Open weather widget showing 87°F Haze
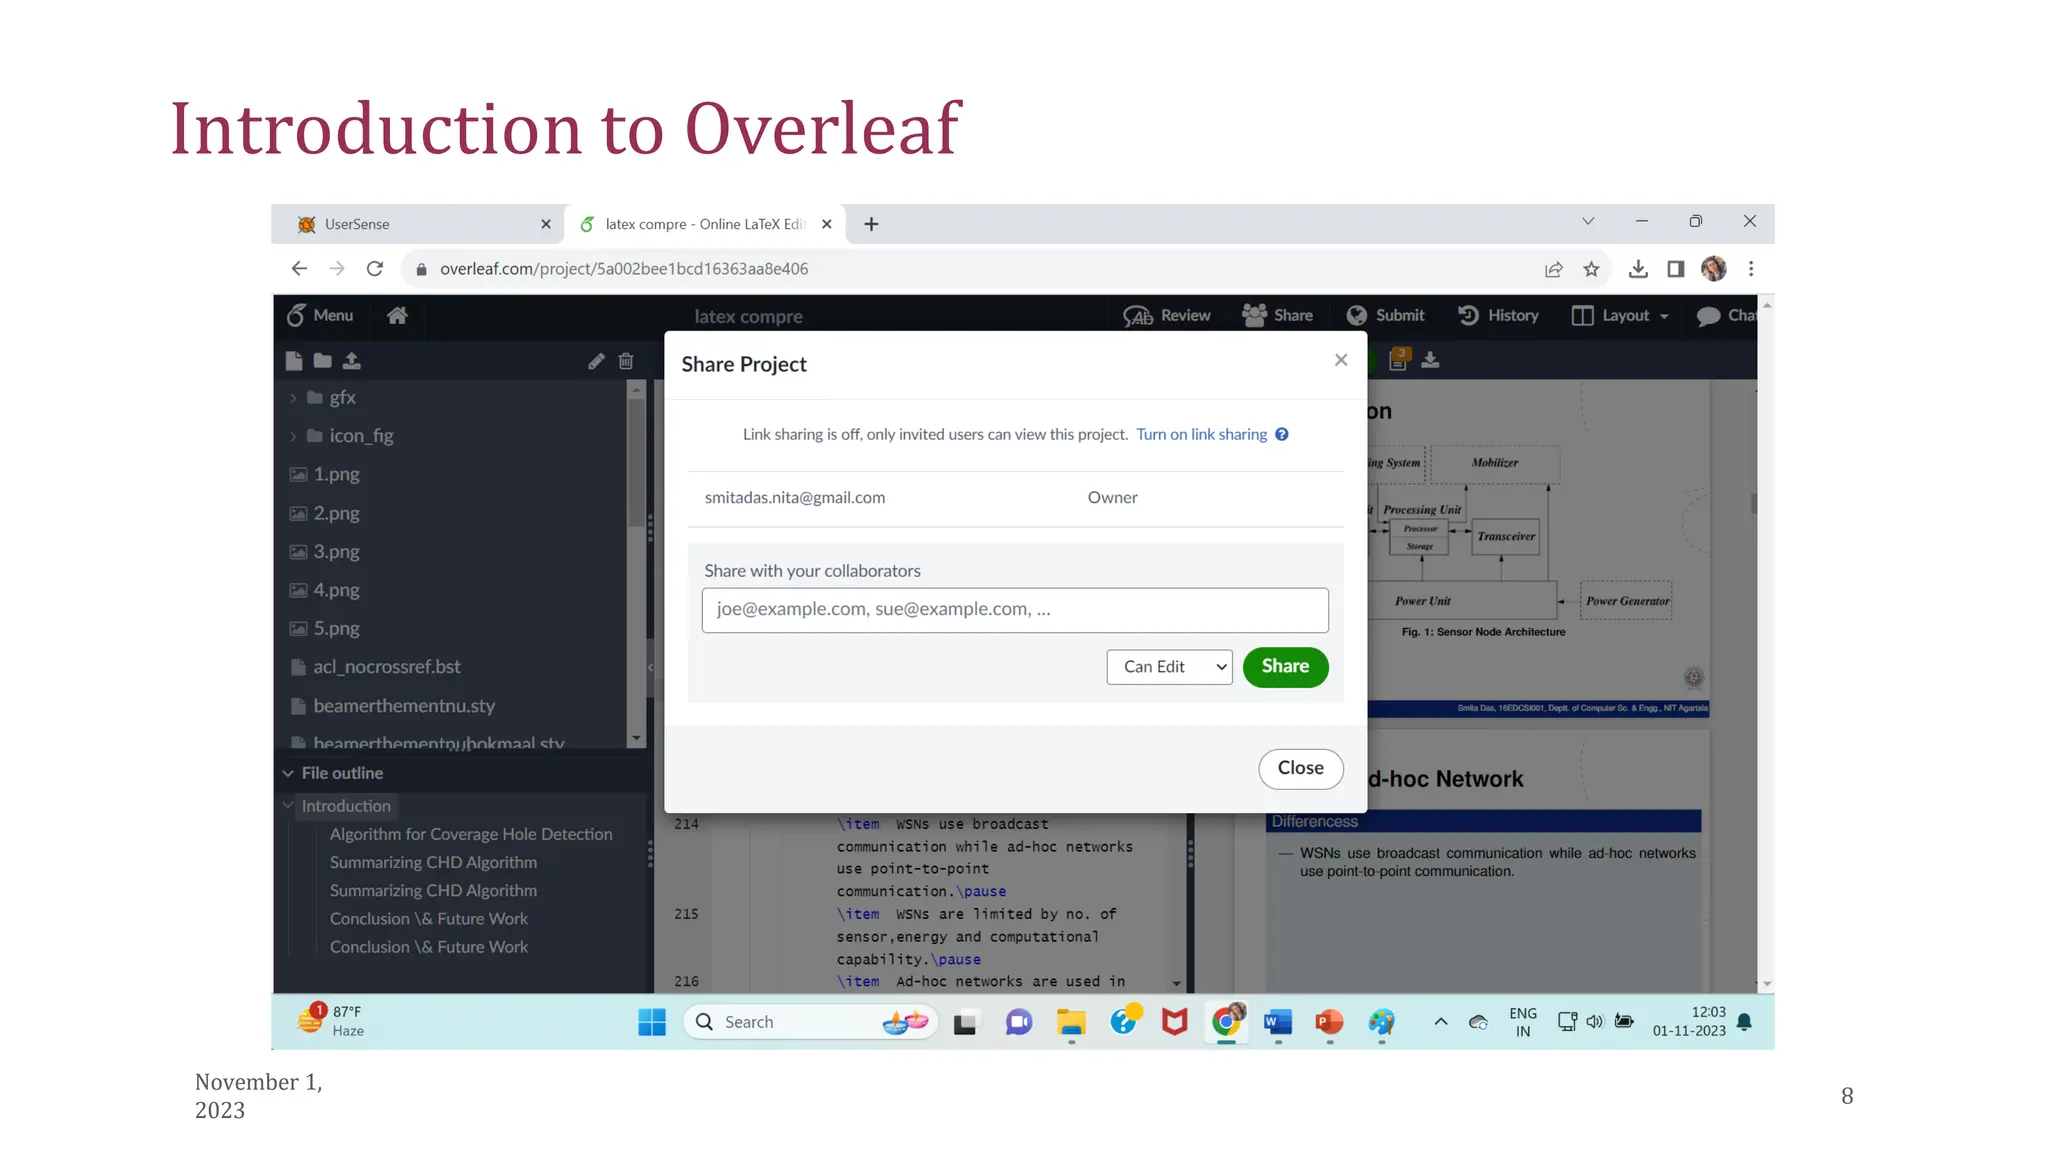This screenshot has width=2048, height=1152. 332,1022
